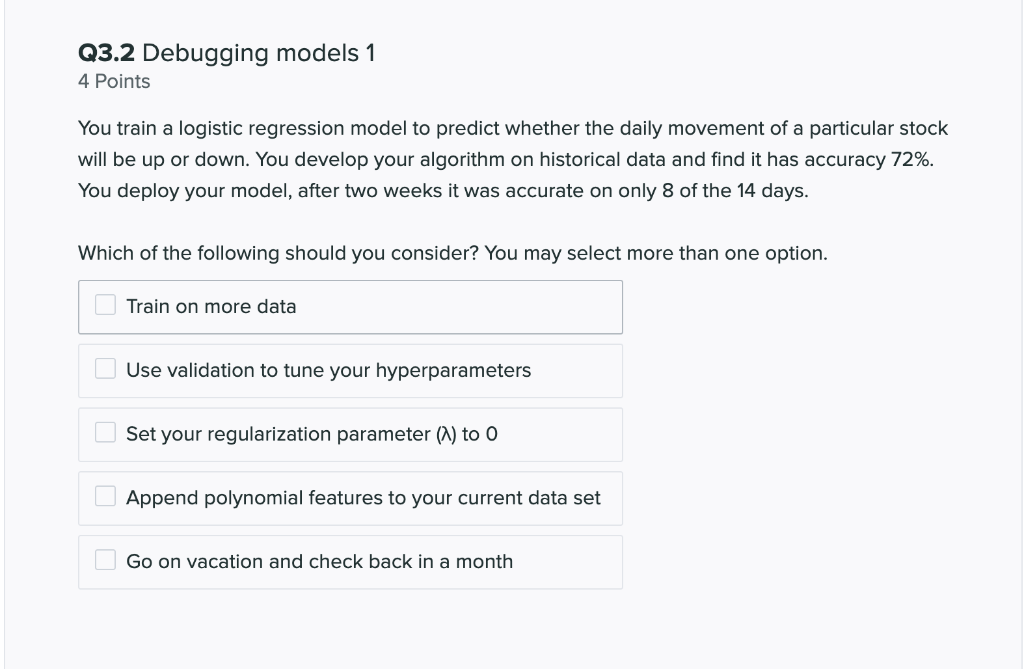This screenshot has width=1024, height=669.
Task: Click "Go on vacation and check back" text
Action: pyautogui.click(x=269, y=562)
